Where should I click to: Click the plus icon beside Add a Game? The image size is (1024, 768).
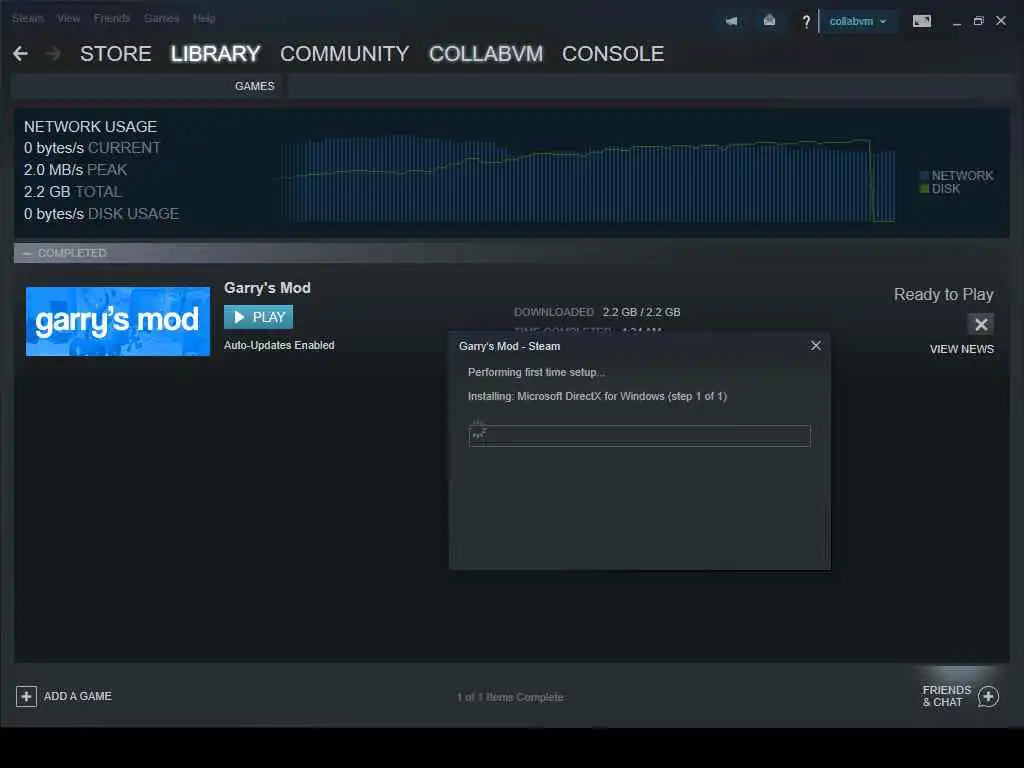pos(26,696)
